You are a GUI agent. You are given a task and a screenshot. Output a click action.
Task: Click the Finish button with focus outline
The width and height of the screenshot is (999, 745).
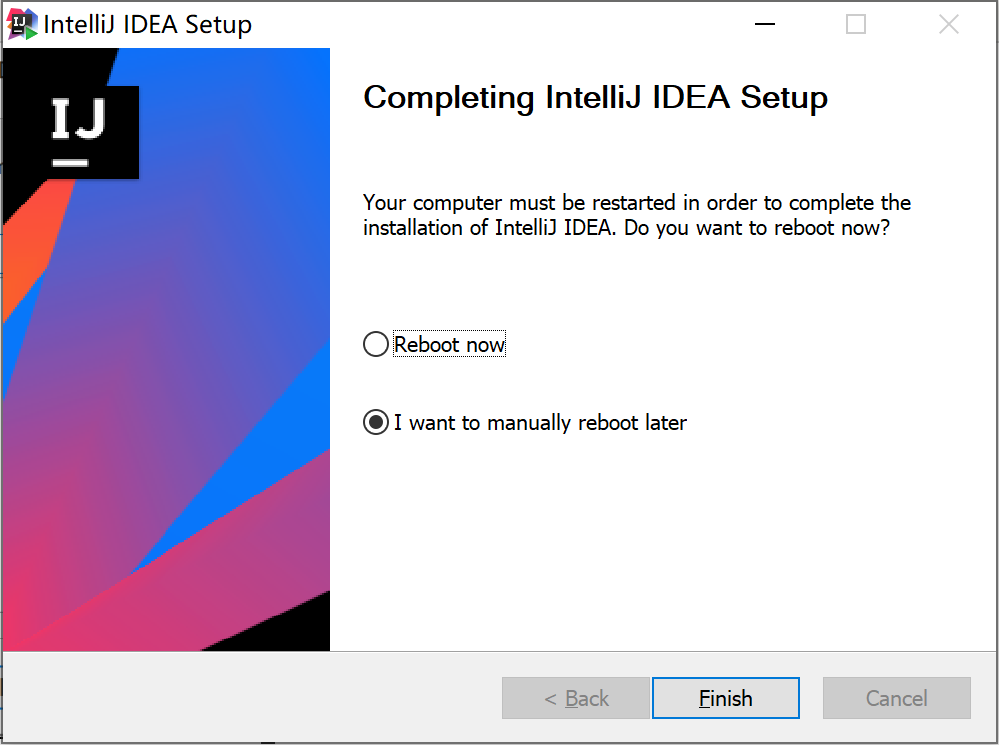click(x=725, y=697)
